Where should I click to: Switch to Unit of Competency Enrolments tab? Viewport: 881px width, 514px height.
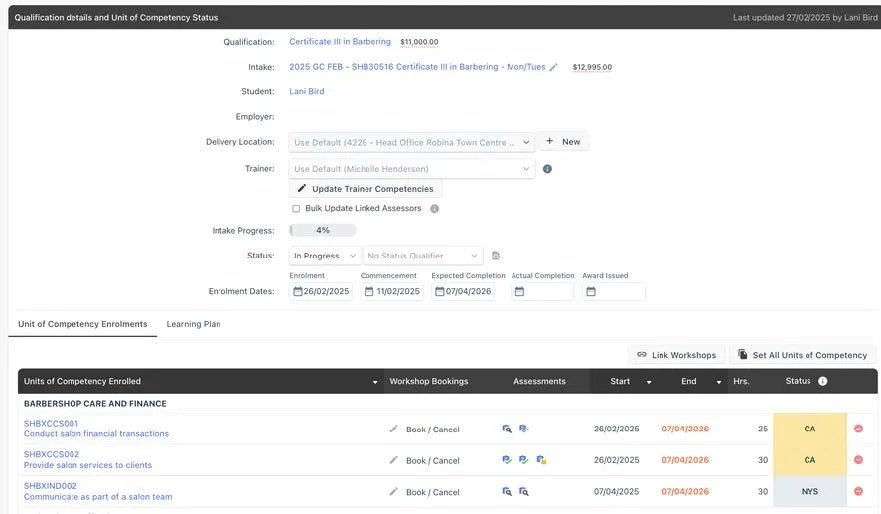[83, 324]
